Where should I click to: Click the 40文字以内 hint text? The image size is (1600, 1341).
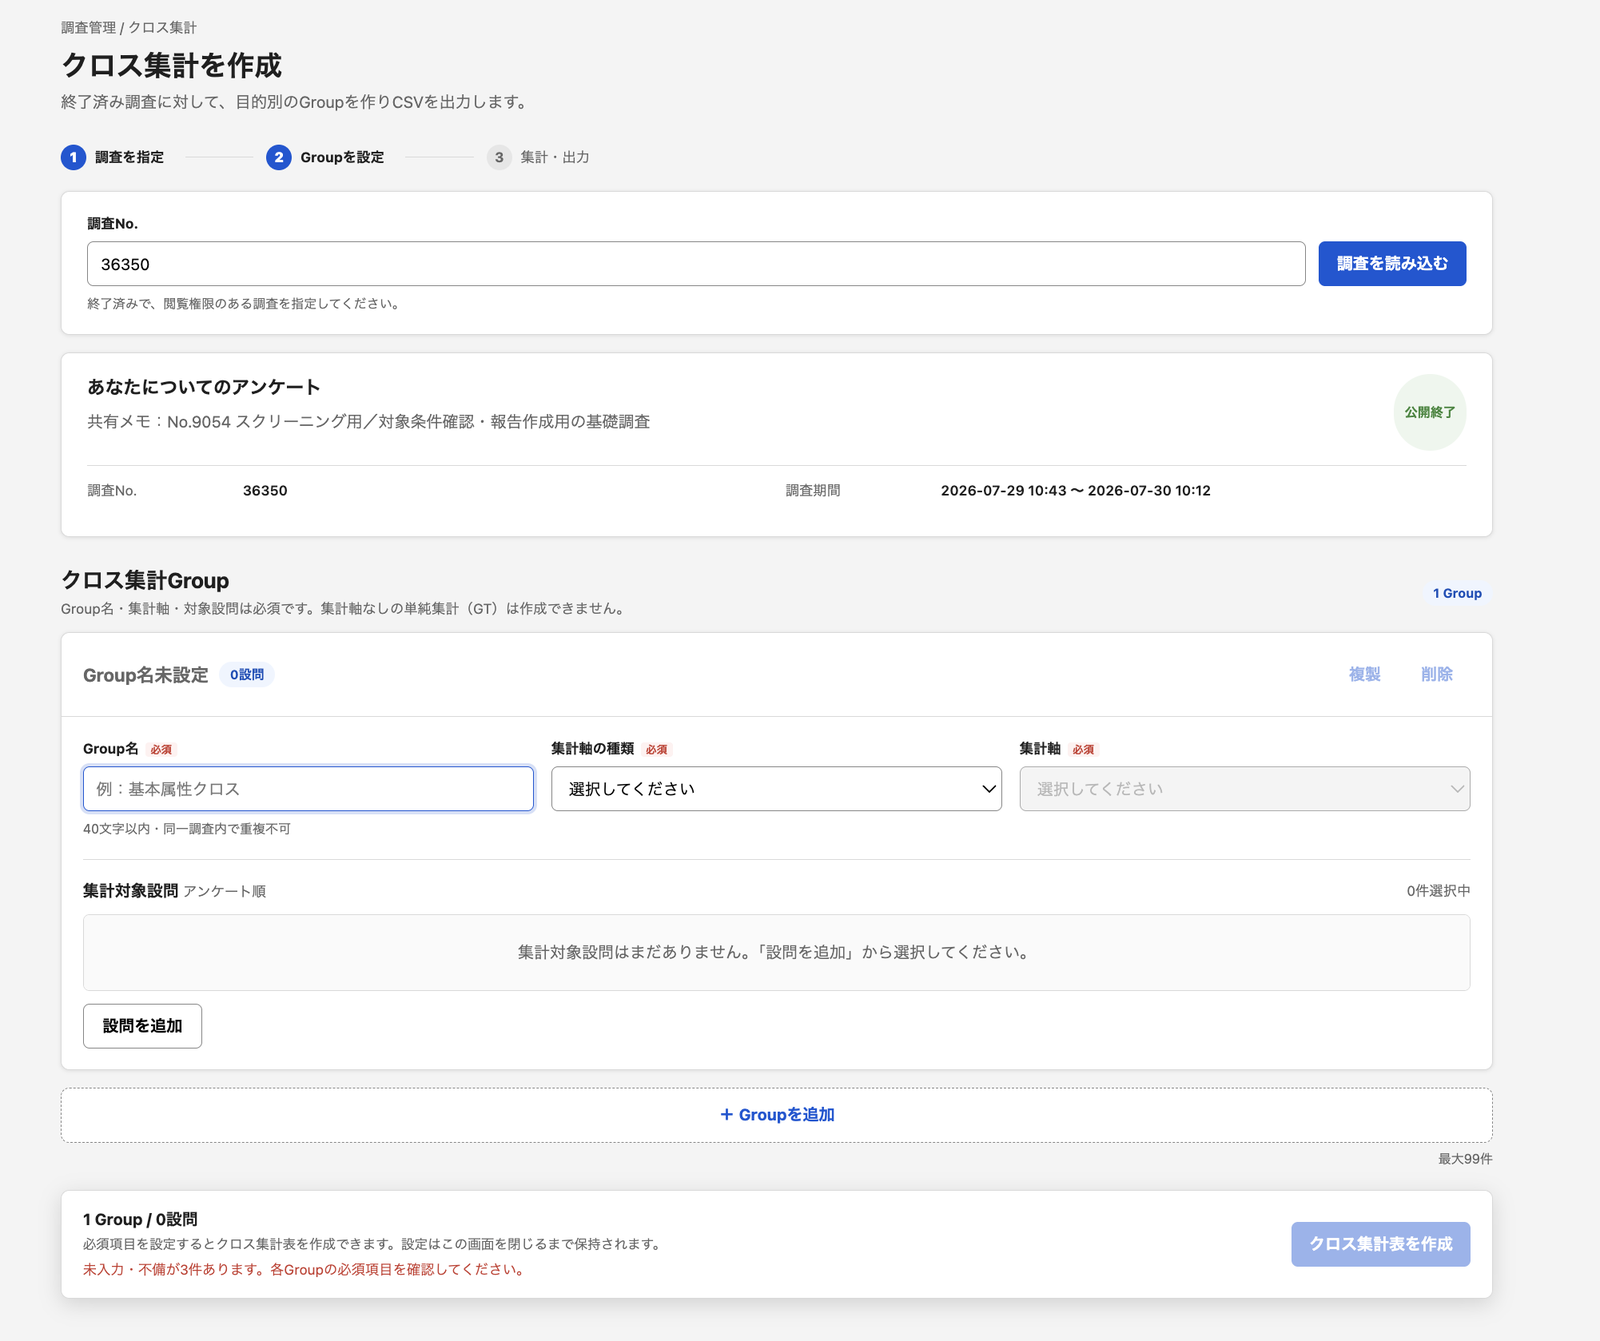point(187,829)
